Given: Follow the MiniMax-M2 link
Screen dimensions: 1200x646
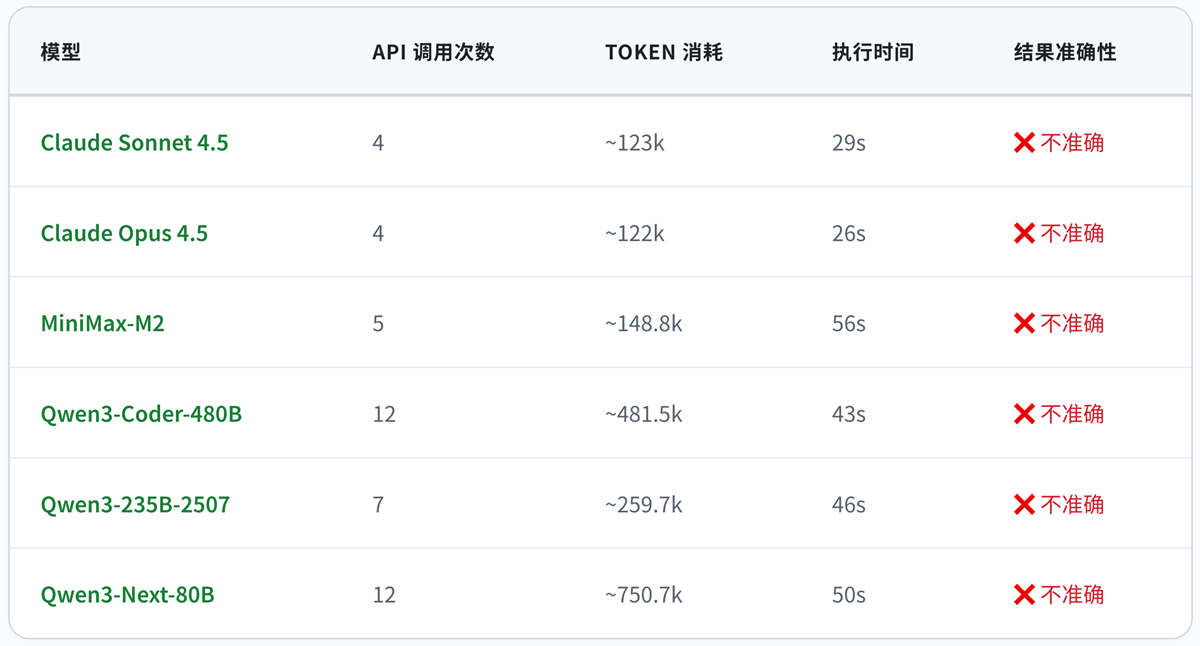Looking at the screenshot, I should 102,323.
